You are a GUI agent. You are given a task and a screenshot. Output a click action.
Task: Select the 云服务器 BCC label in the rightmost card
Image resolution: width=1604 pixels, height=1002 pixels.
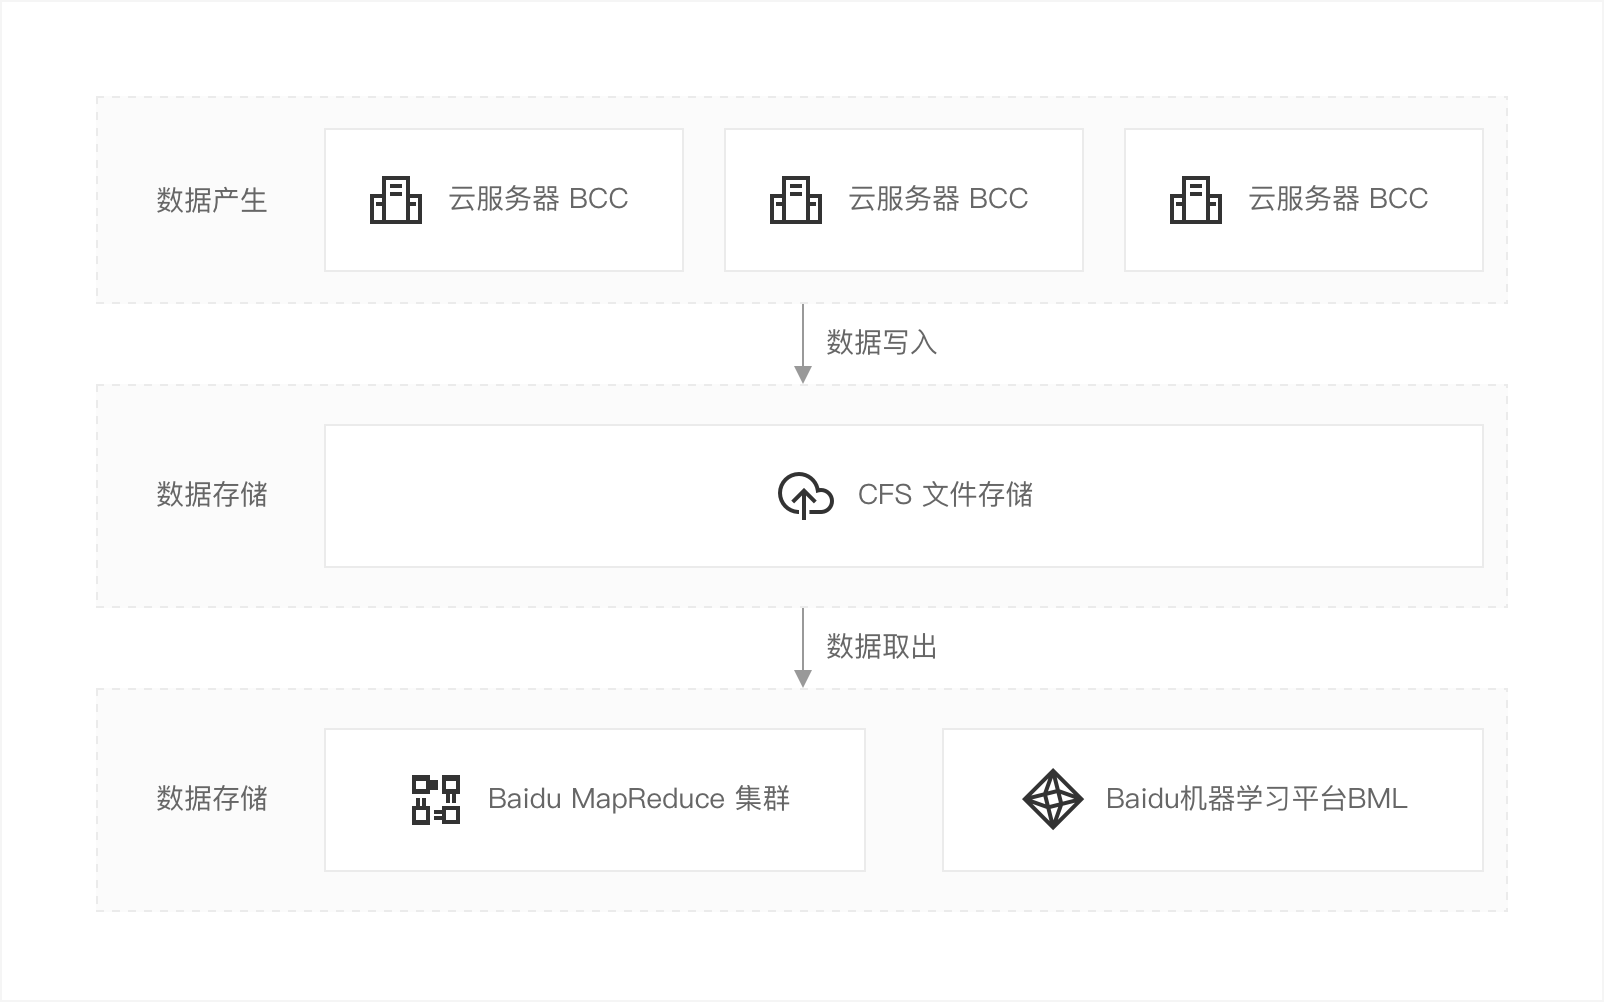1338,199
